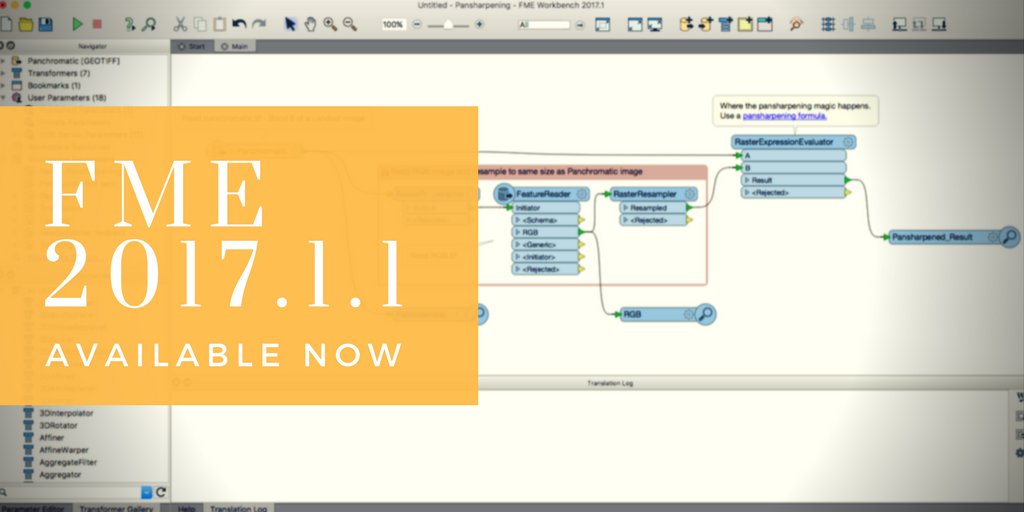Viewport: 1024px width, 512px height.
Task: Select the A input port
Action: tap(793, 155)
